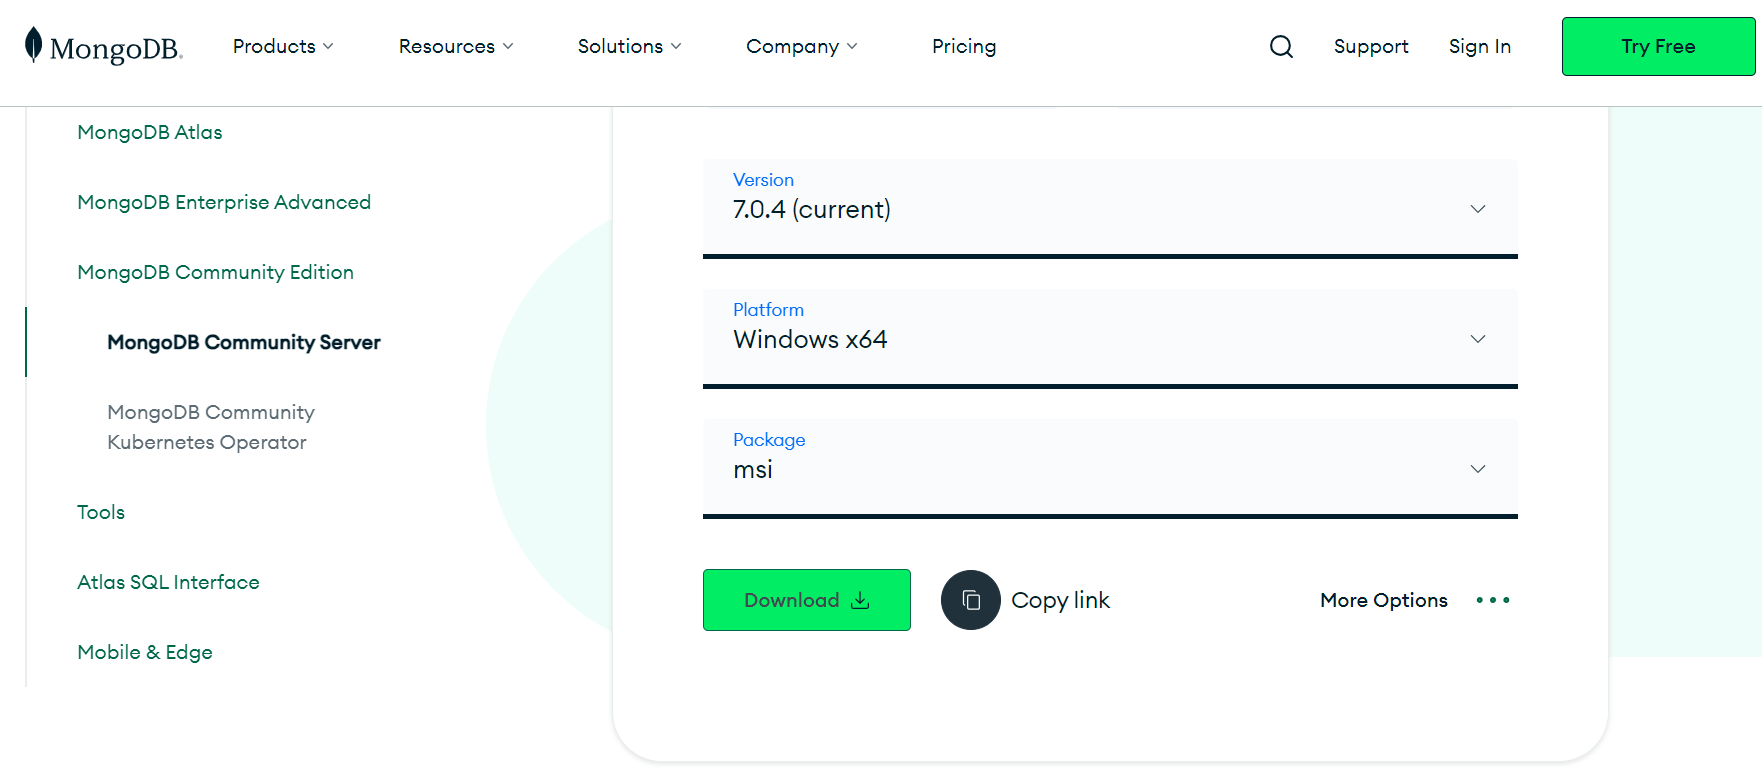Open Atlas SQL Interface sidebar link
The image size is (1762, 776).
[168, 582]
